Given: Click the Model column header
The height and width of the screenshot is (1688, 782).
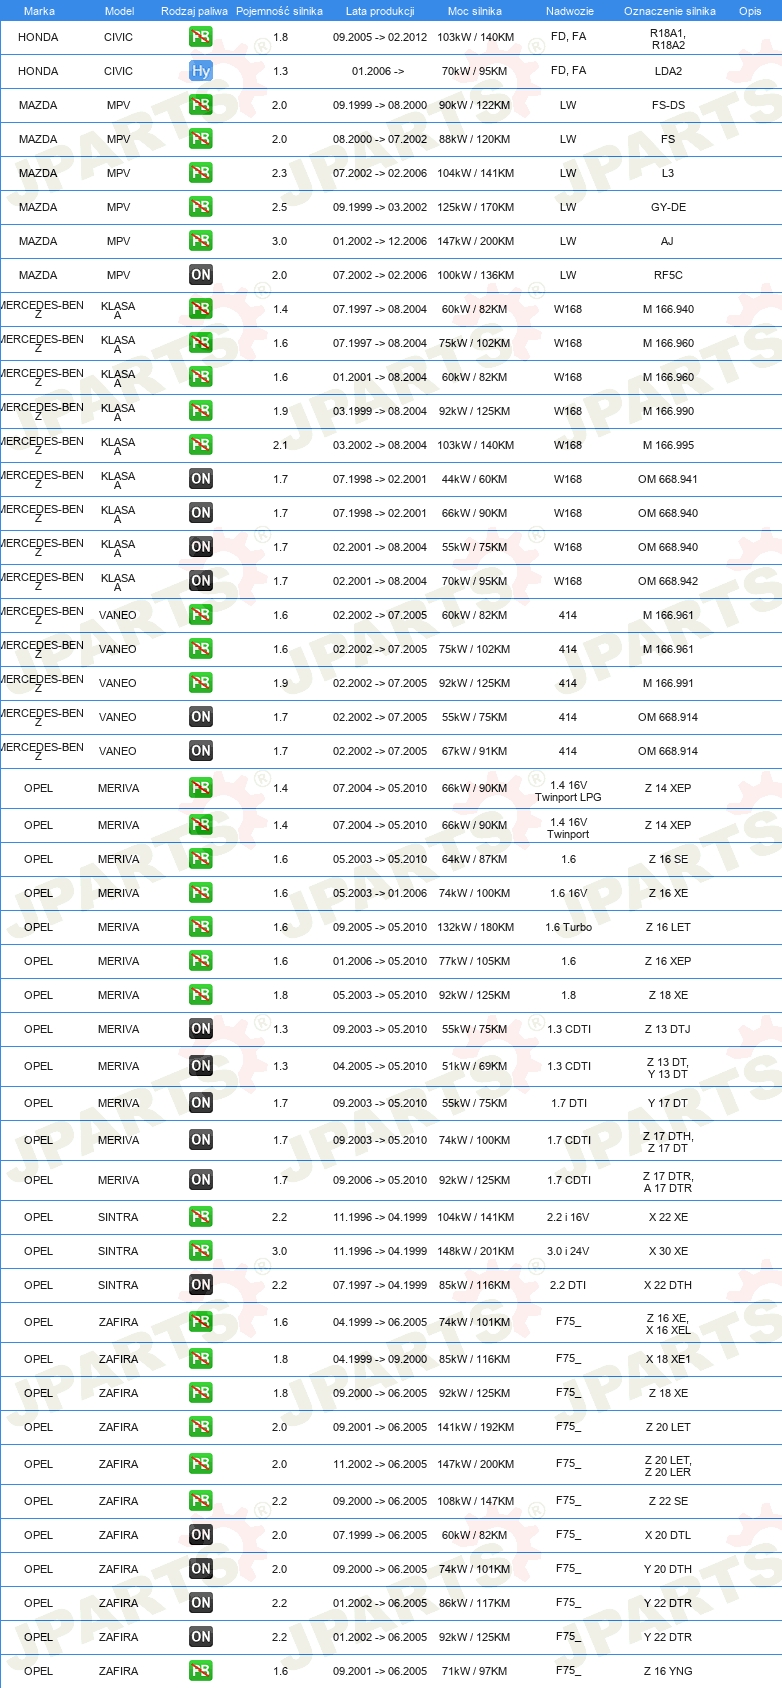Looking at the screenshot, I should click(x=119, y=11).
